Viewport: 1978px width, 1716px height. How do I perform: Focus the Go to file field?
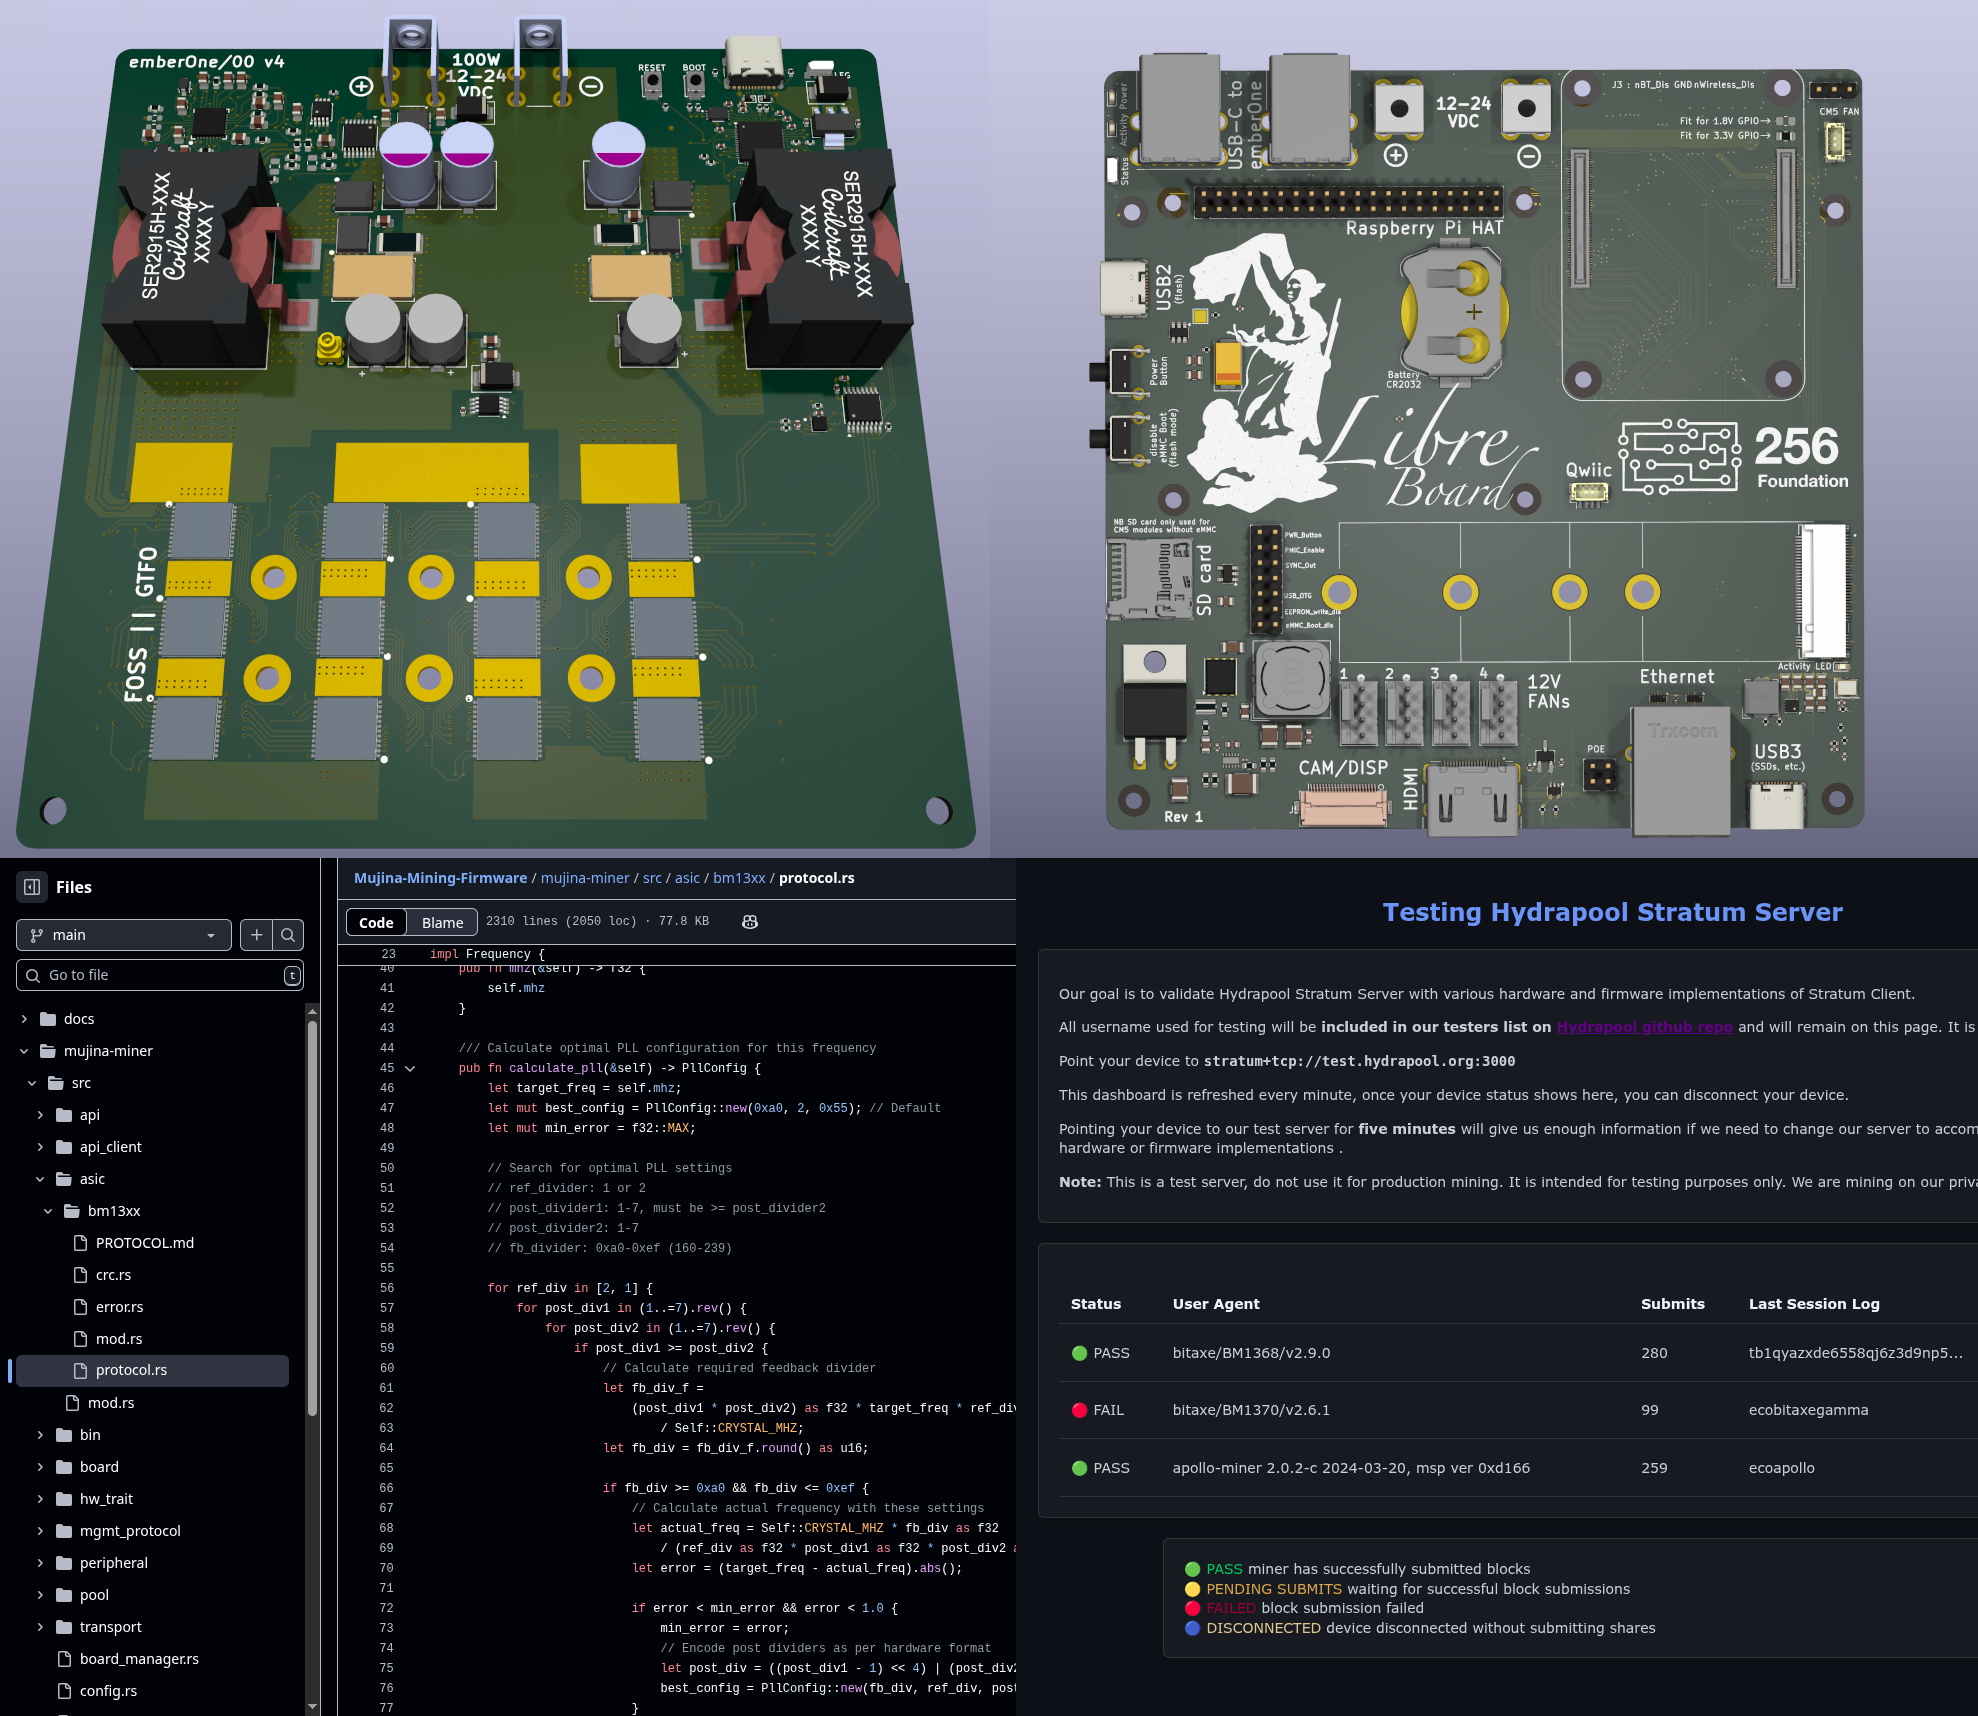pos(160,975)
